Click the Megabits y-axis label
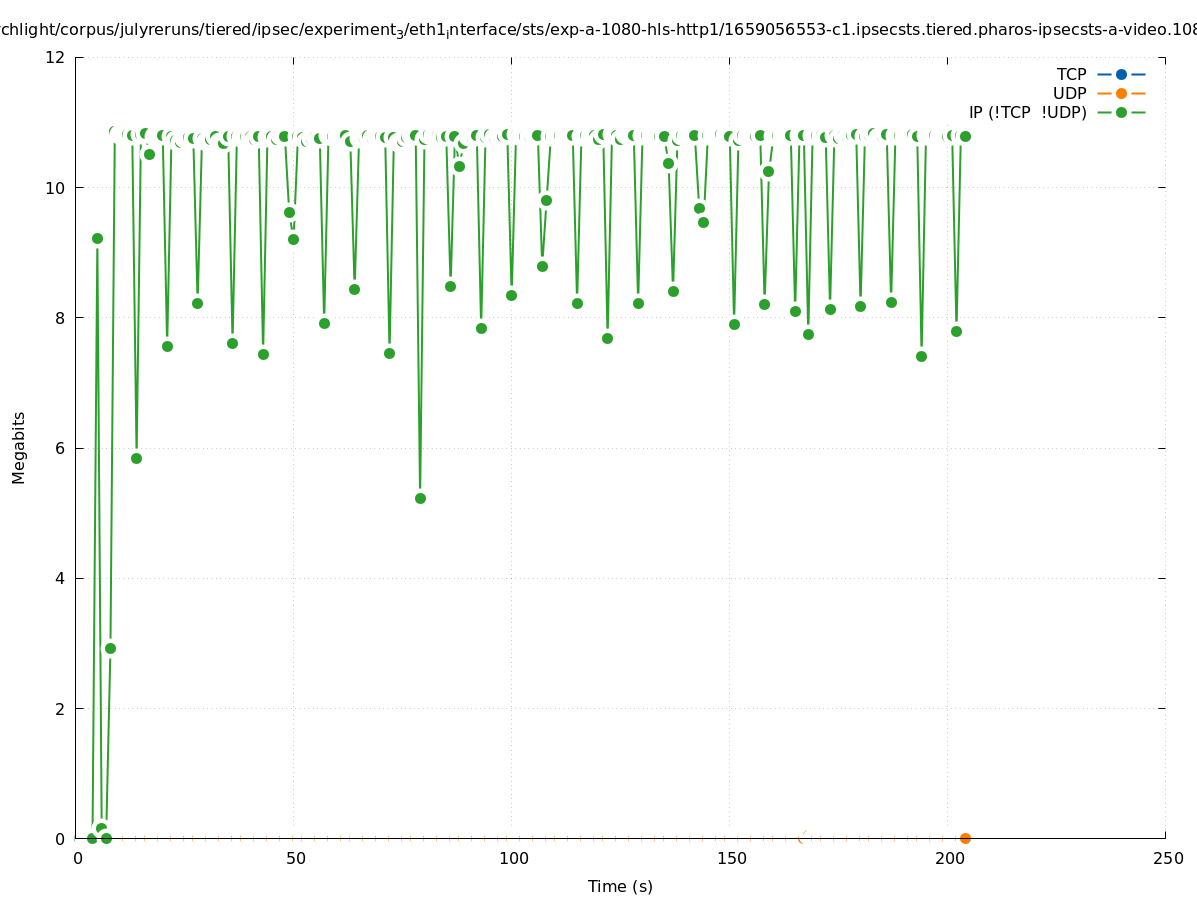Screen dimensions: 1197x900 coord(19,447)
